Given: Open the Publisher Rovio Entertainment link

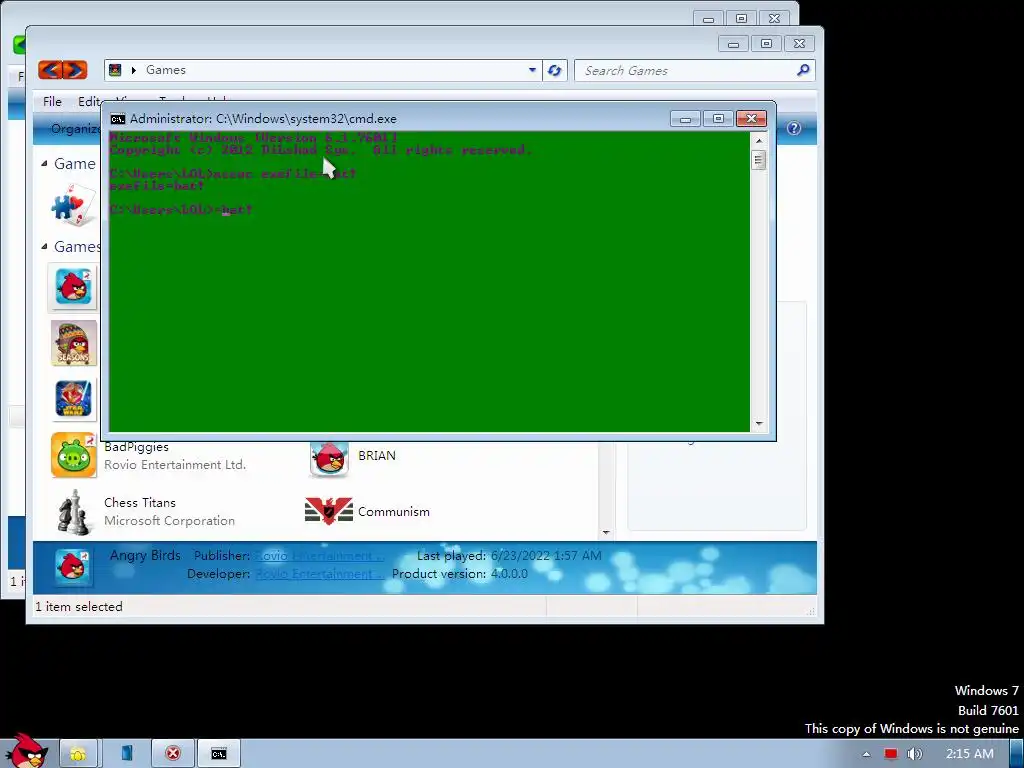Looking at the screenshot, I should point(320,556).
